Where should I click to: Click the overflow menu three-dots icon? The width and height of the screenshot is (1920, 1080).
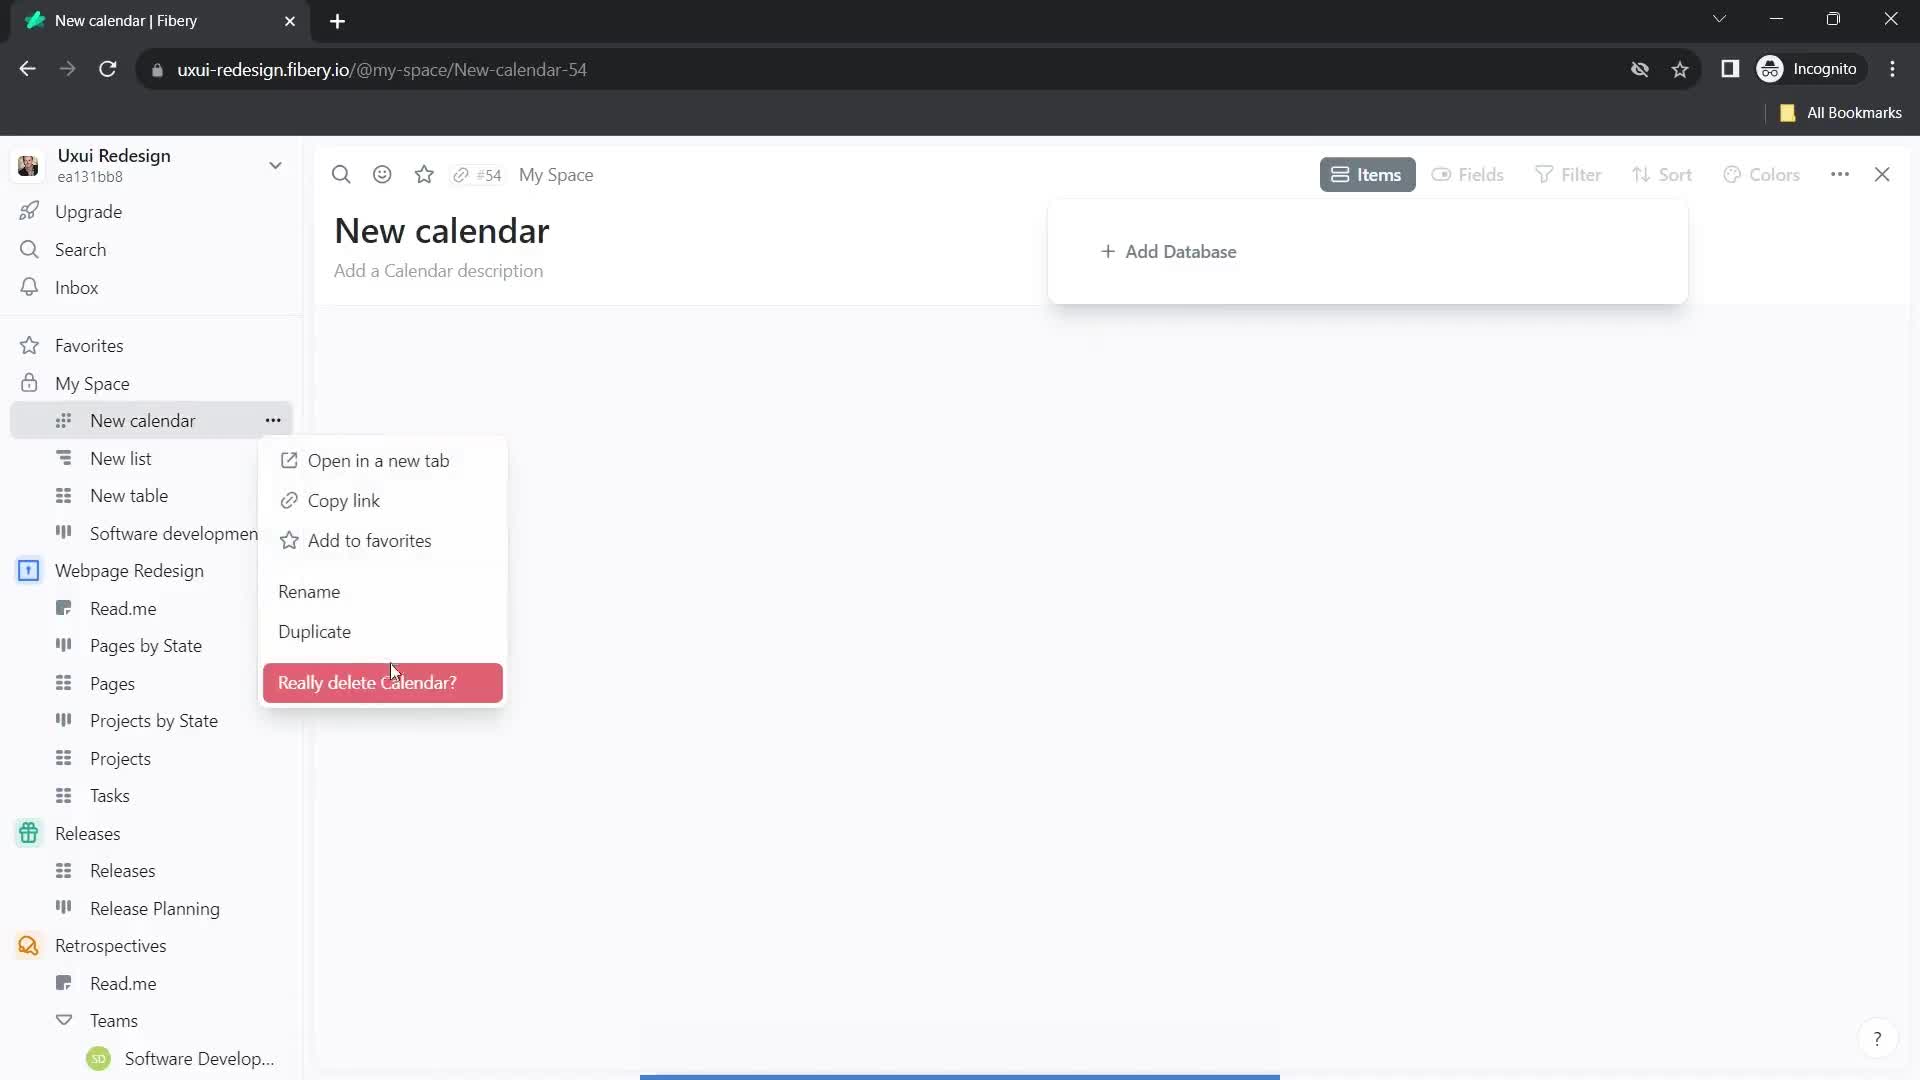273,421
